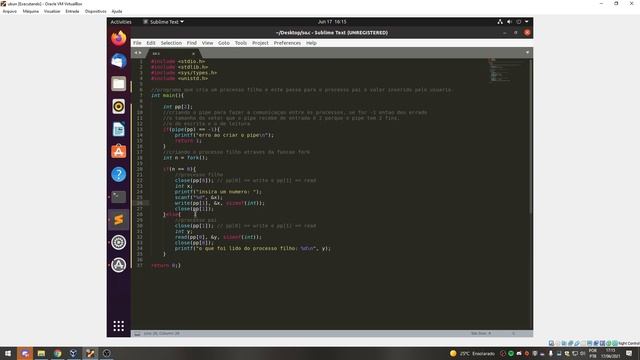The image size is (640, 360).
Task: Click the minimap in Sublime editor
Action: pos(506,70)
